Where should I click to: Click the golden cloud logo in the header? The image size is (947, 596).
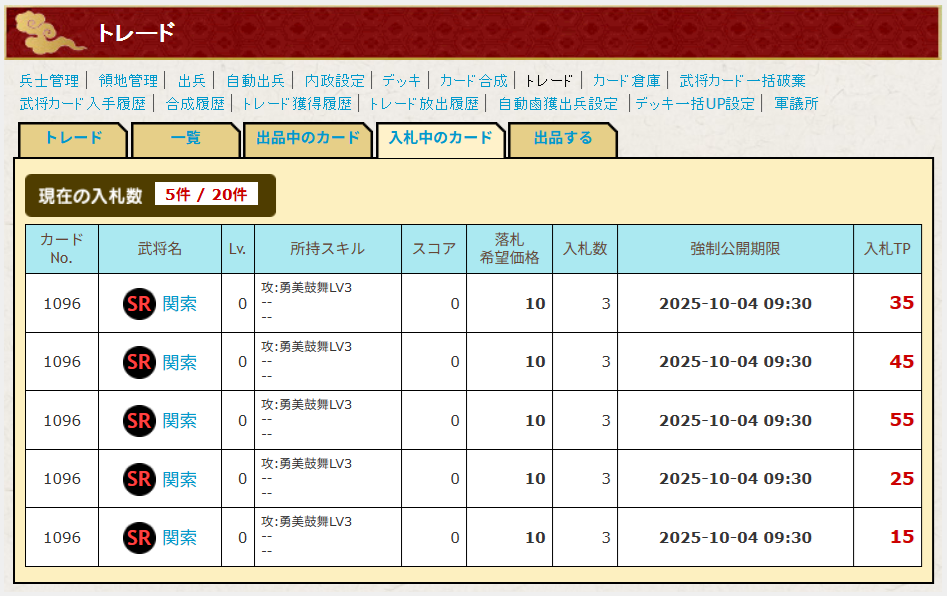tap(50, 34)
